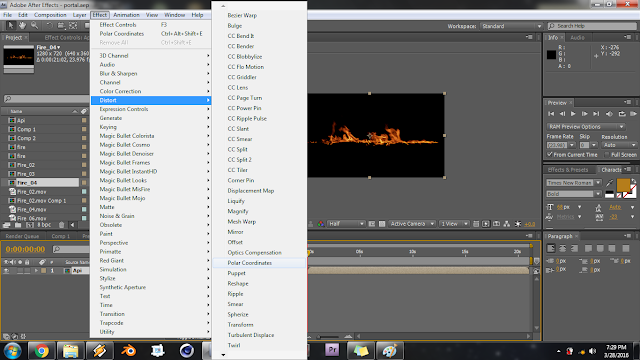Align paragraph text right
This screenshot has height=360, width=640.
click(574, 248)
